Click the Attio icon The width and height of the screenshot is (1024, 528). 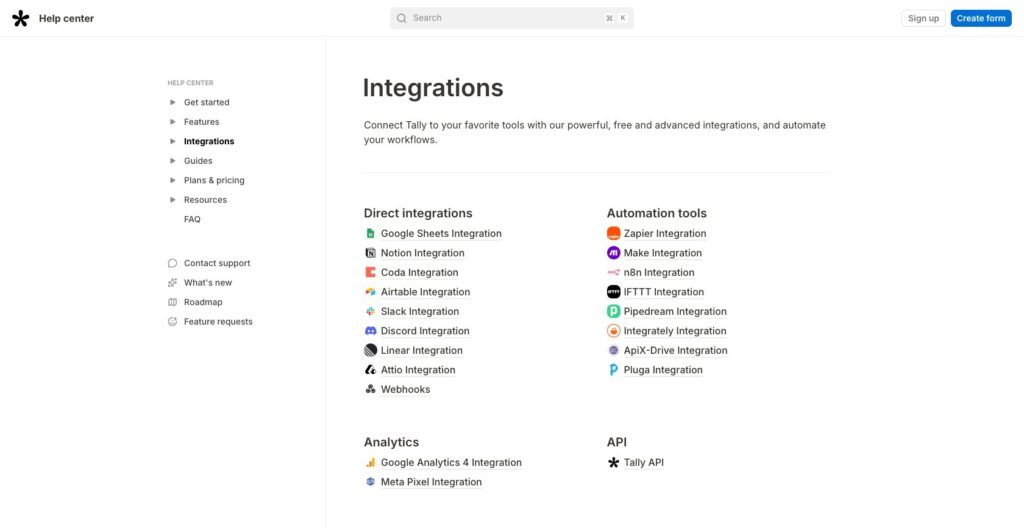[370, 370]
